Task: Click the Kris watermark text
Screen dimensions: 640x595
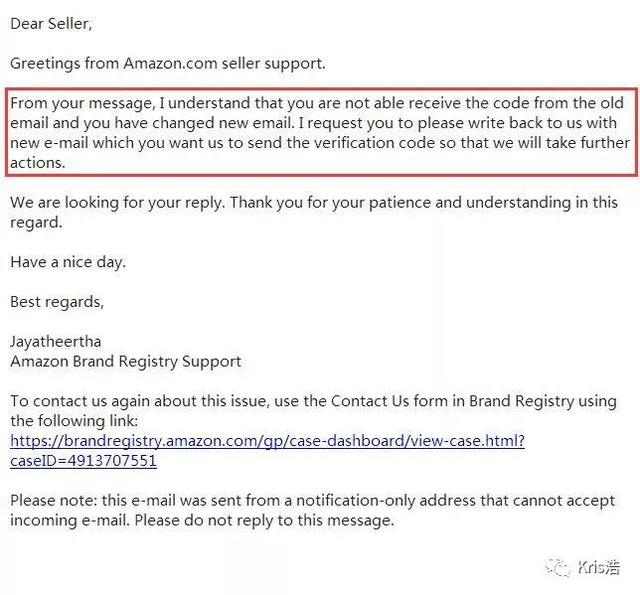Action: 599,567
